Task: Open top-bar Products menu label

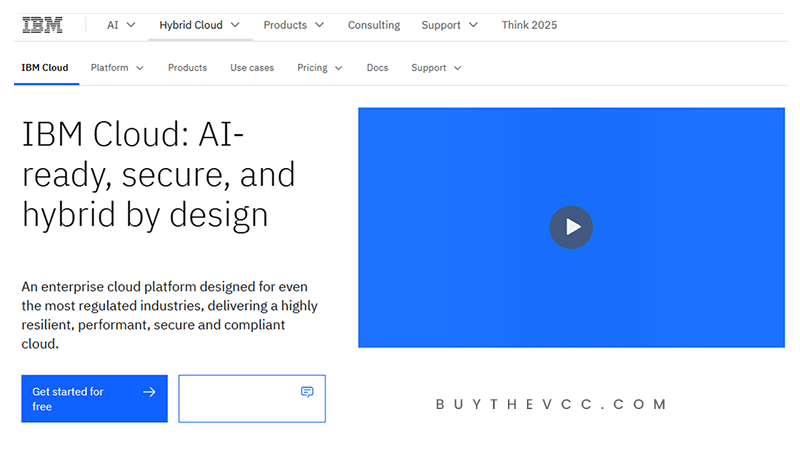Action: (x=285, y=25)
